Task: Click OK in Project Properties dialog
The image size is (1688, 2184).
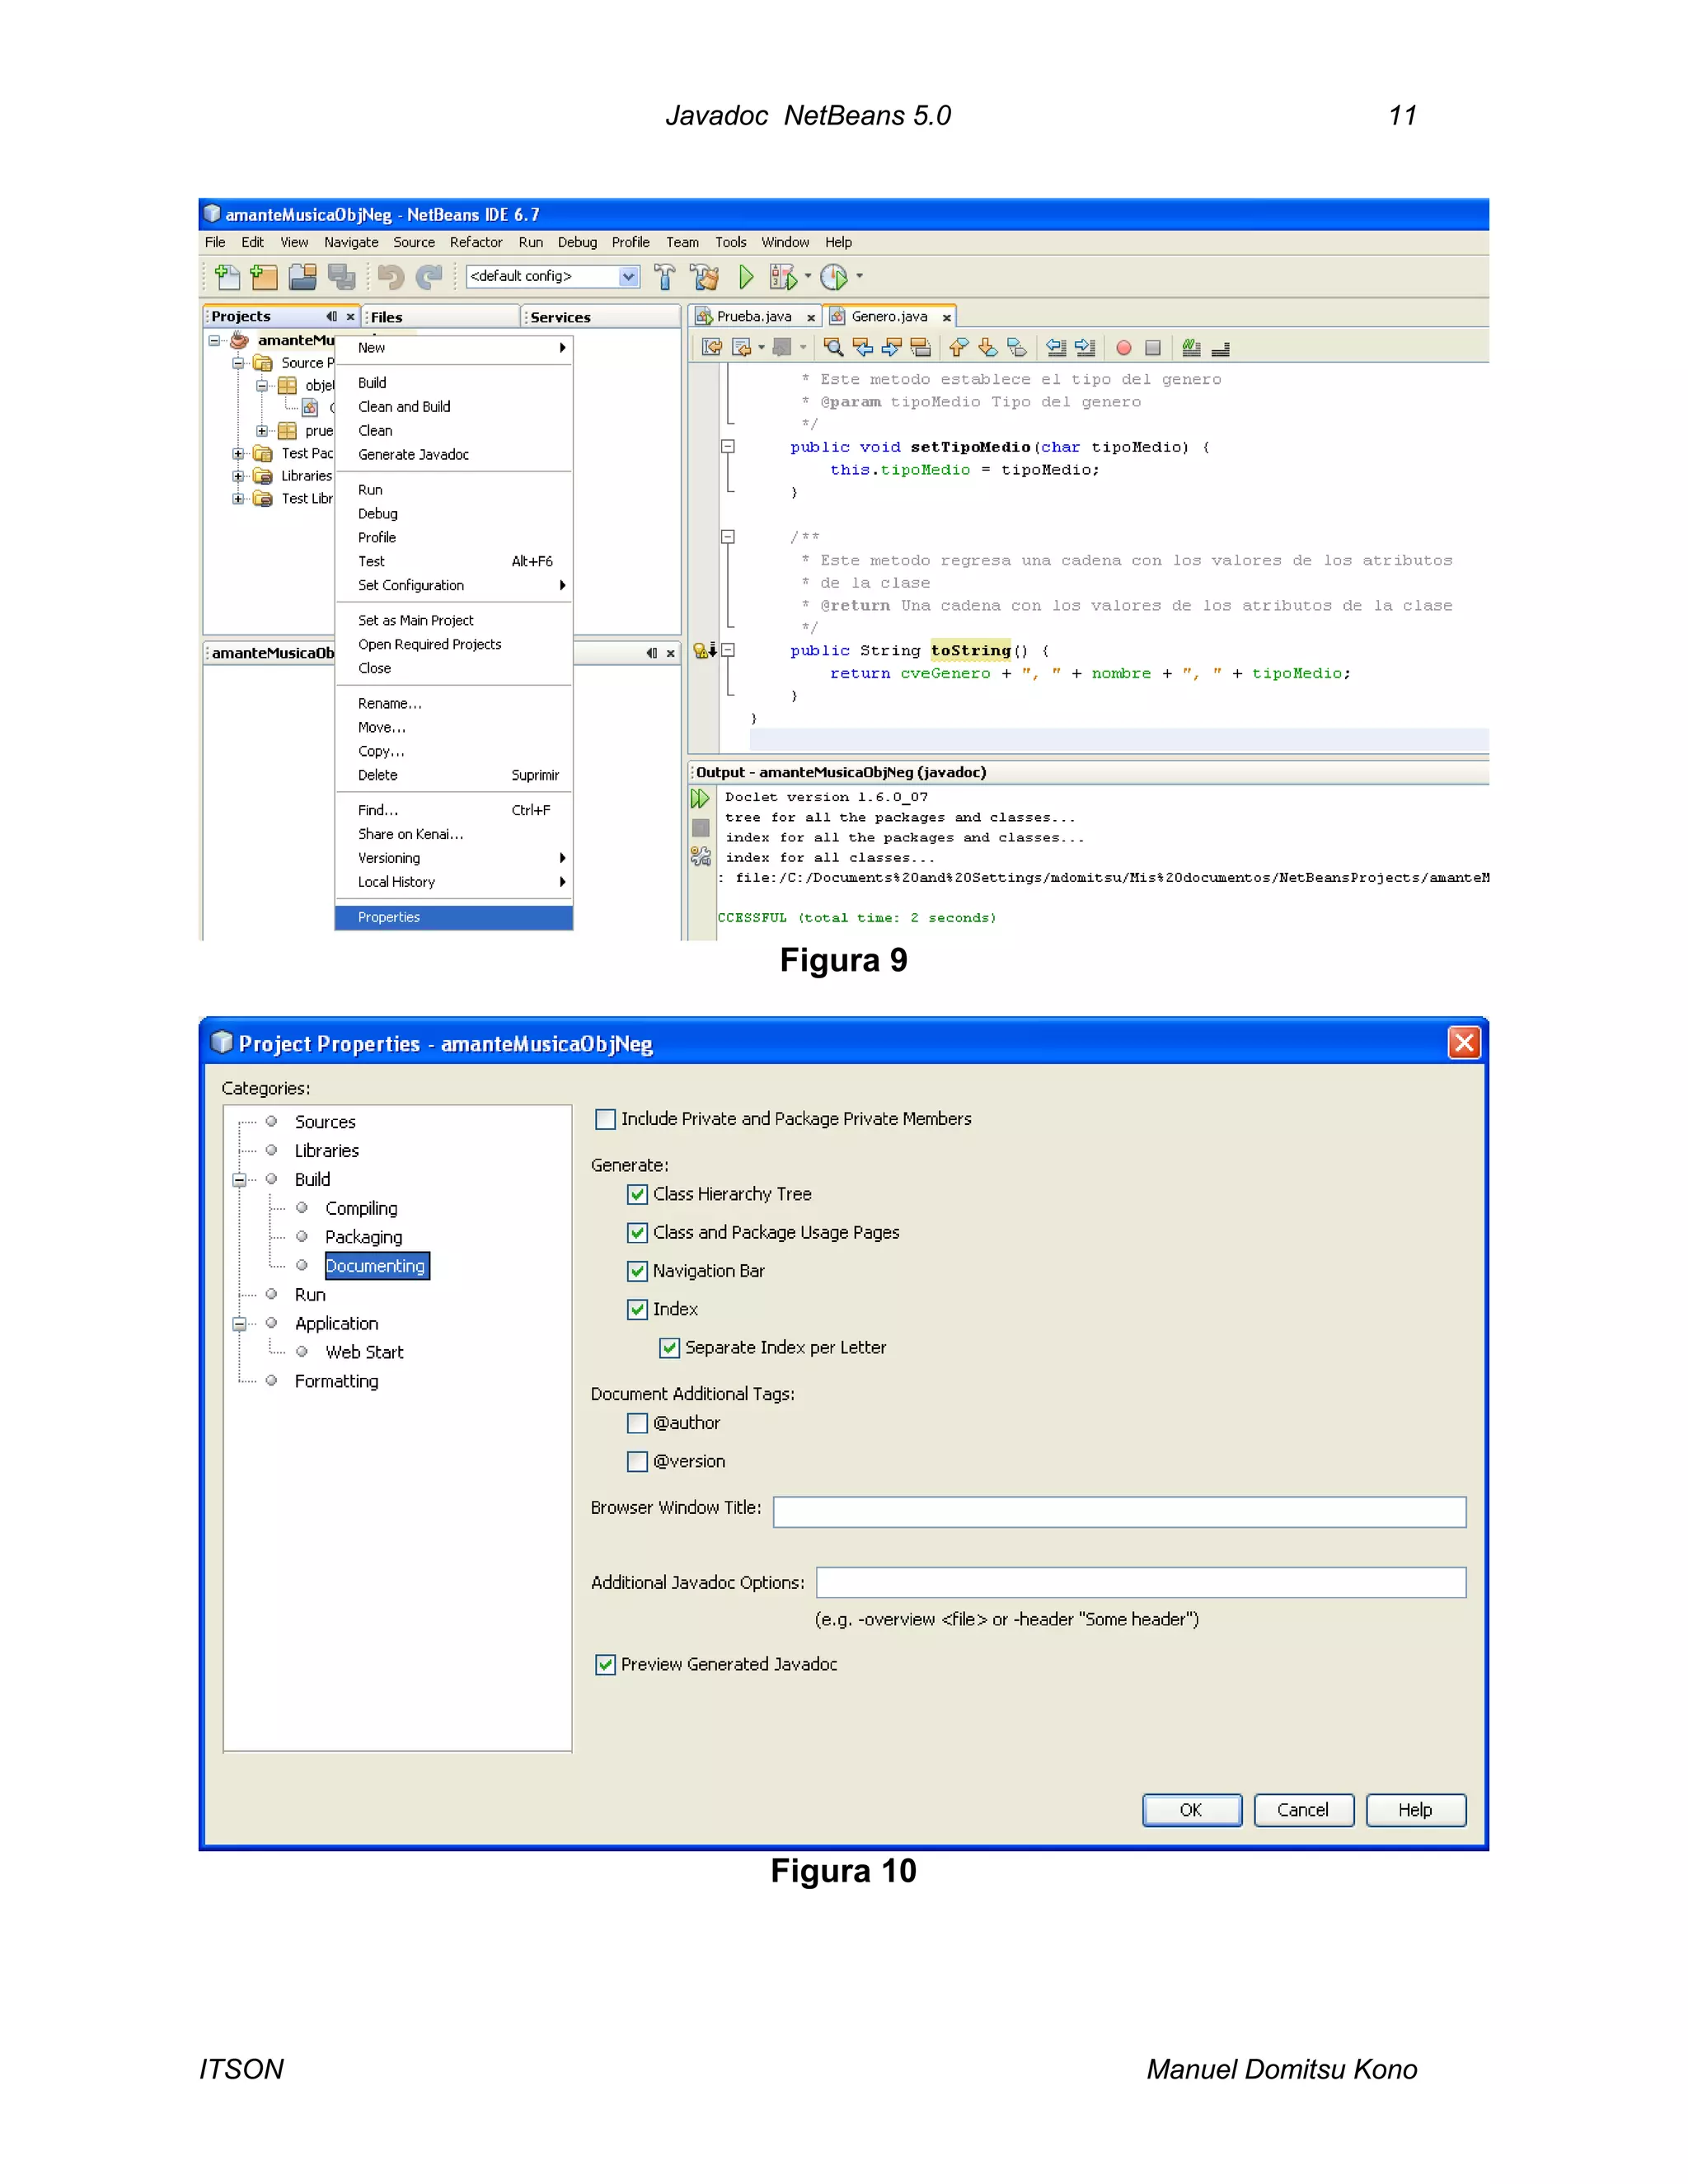Action: [x=1192, y=1811]
